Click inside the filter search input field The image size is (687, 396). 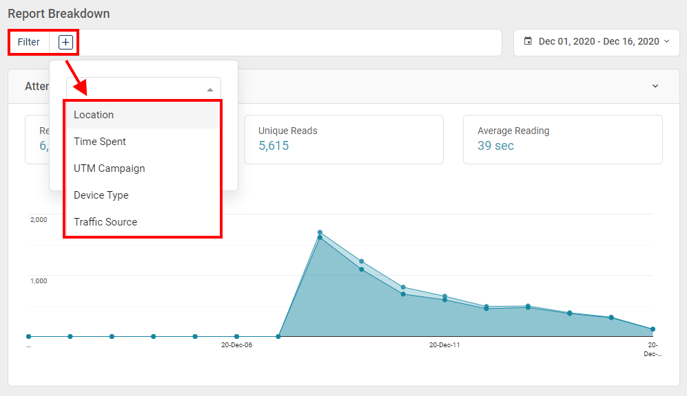coord(136,89)
